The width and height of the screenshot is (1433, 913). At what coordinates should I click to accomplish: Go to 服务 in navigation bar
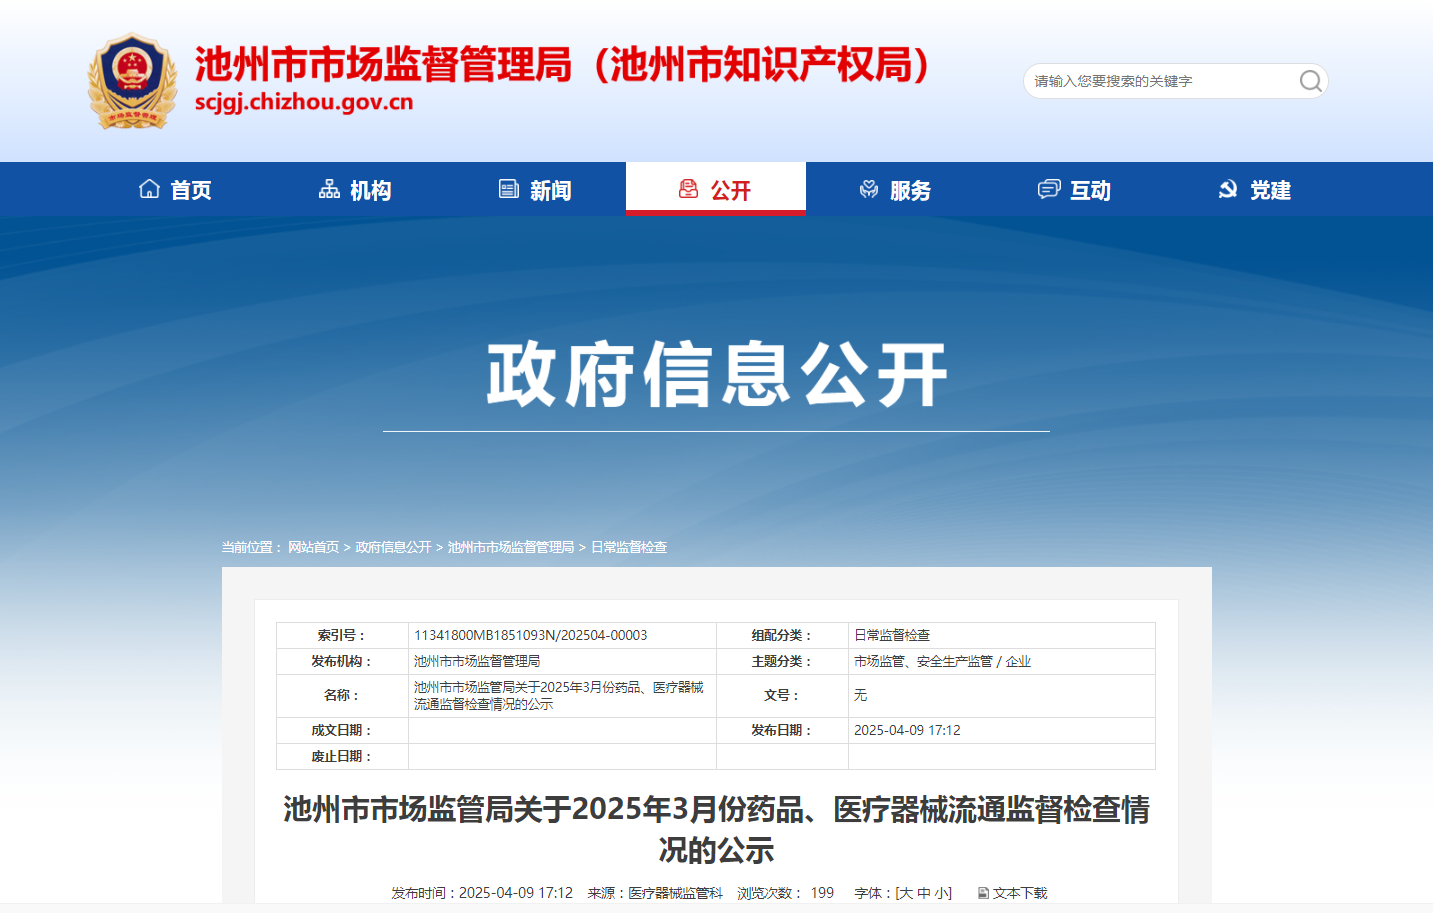(x=910, y=190)
